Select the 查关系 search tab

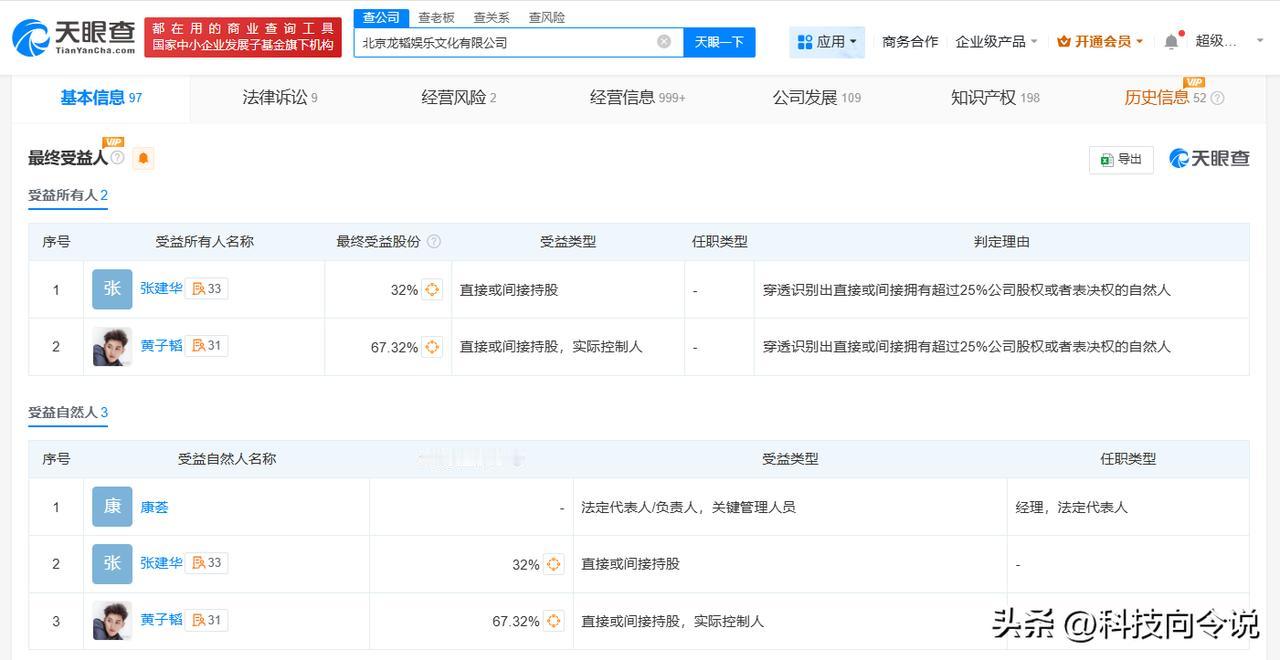(x=491, y=17)
